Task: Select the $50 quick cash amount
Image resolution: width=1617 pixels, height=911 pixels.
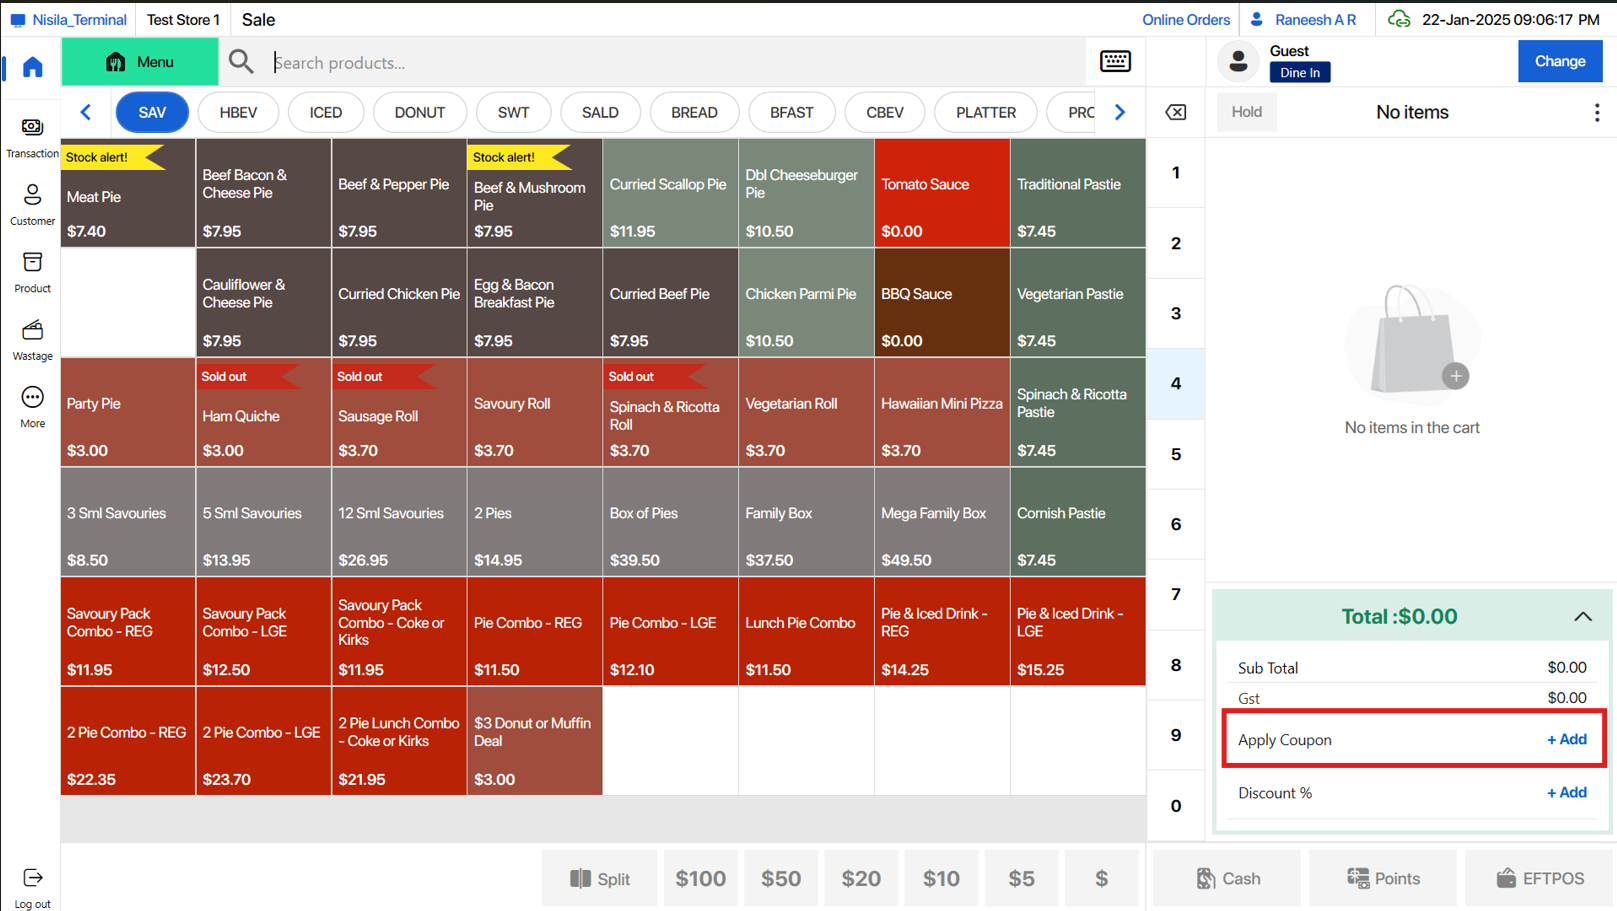Action: pyautogui.click(x=780, y=879)
